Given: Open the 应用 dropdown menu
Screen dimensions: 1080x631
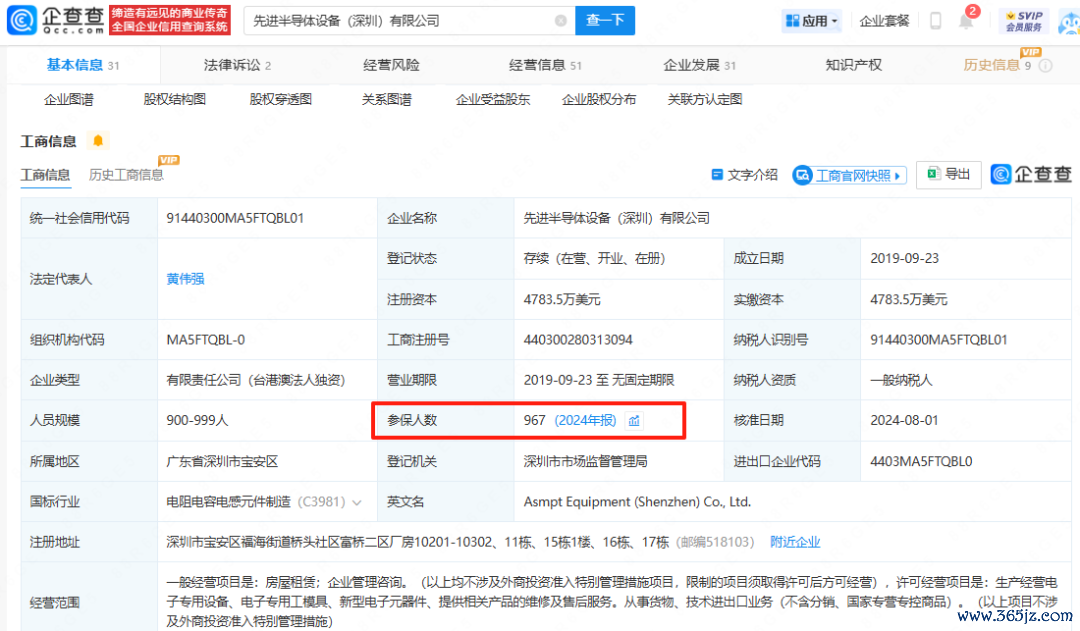Looking at the screenshot, I should [x=811, y=21].
